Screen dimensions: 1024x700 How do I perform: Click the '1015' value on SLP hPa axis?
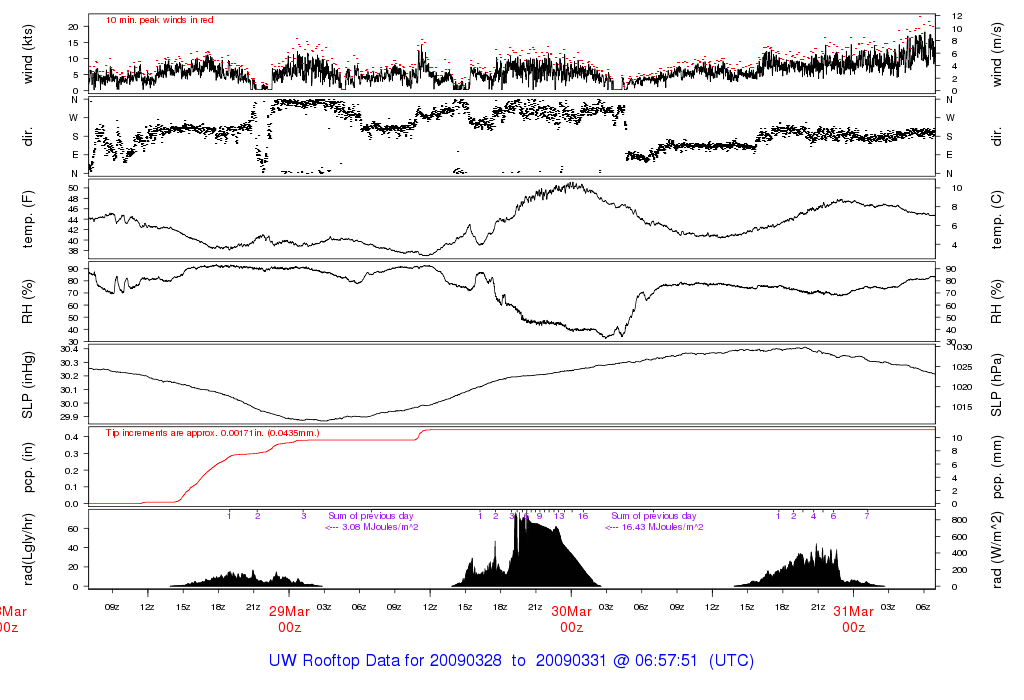point(962,407)
